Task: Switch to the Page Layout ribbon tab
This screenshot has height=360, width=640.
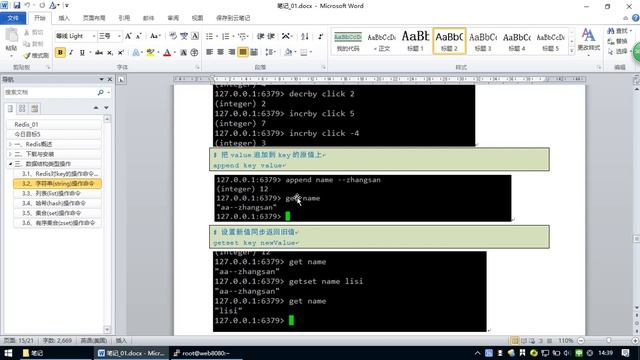Action: [94, 18]
